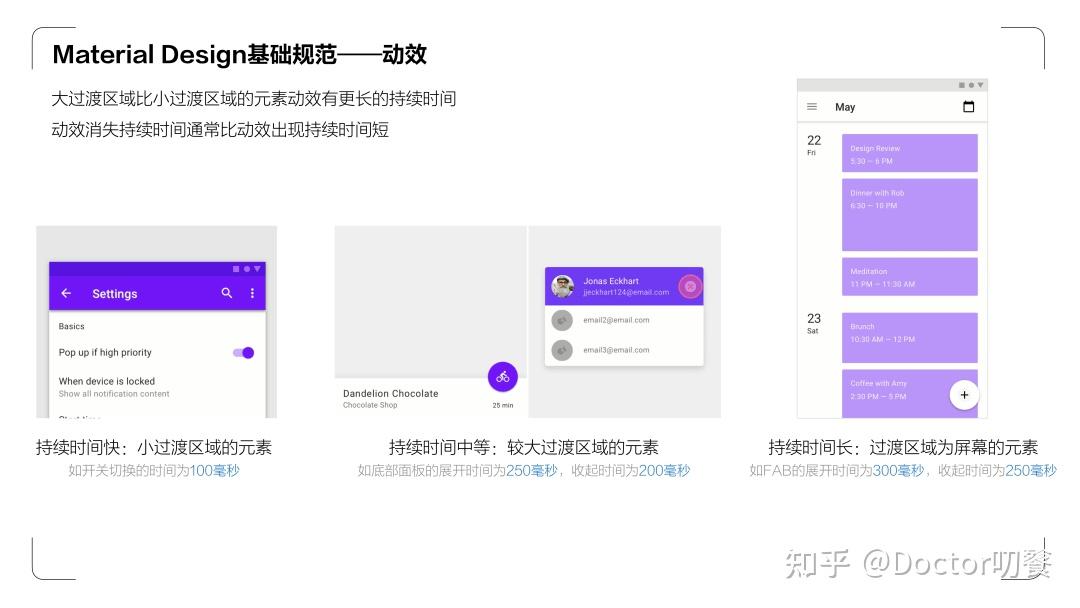Open the hamburger navigation menu in the calendar
The image size is (1080, 608).
click(812, 106)
